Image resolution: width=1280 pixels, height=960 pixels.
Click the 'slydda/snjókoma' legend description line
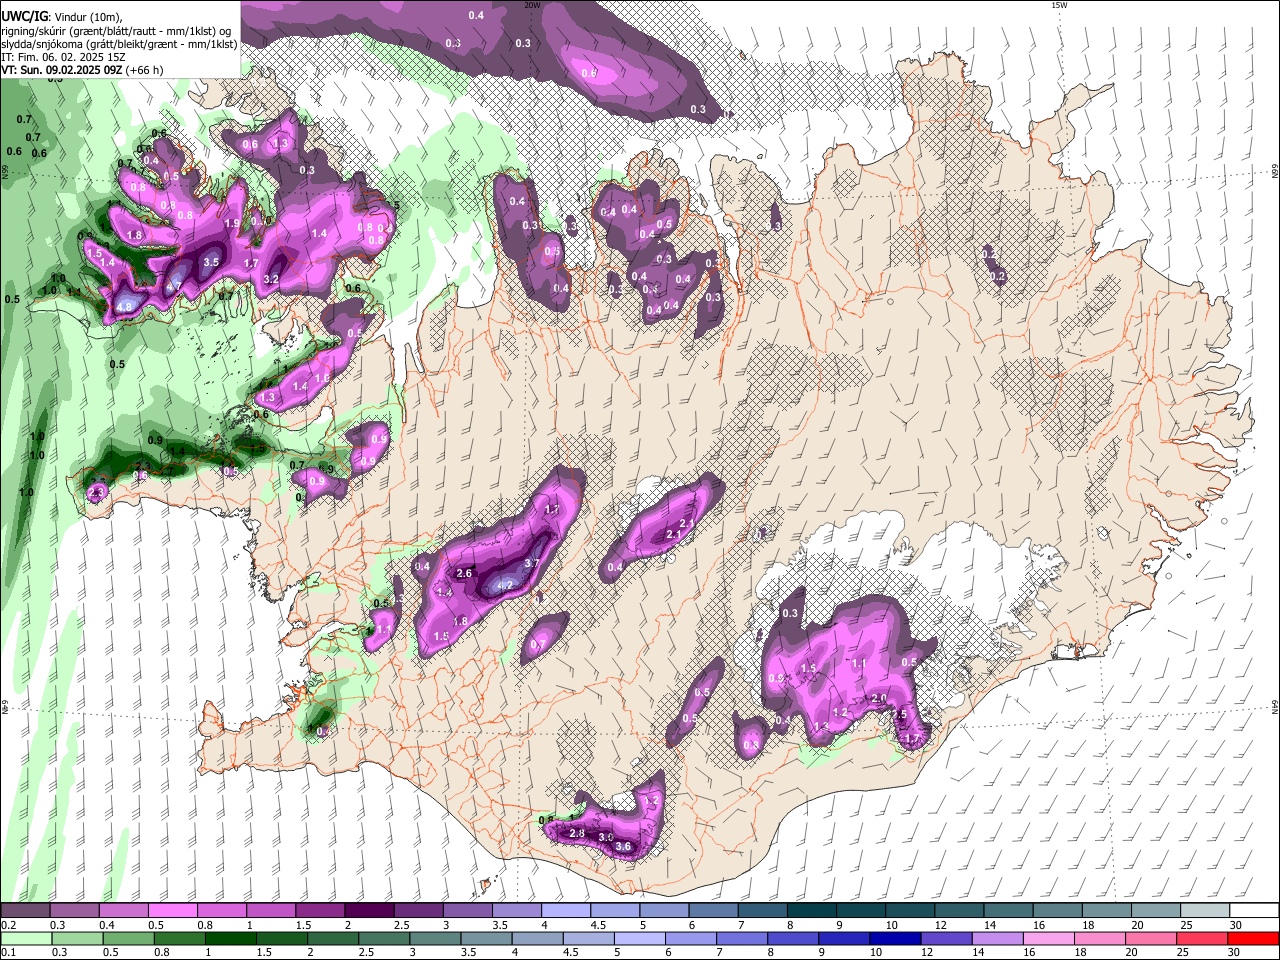point(119,44)
